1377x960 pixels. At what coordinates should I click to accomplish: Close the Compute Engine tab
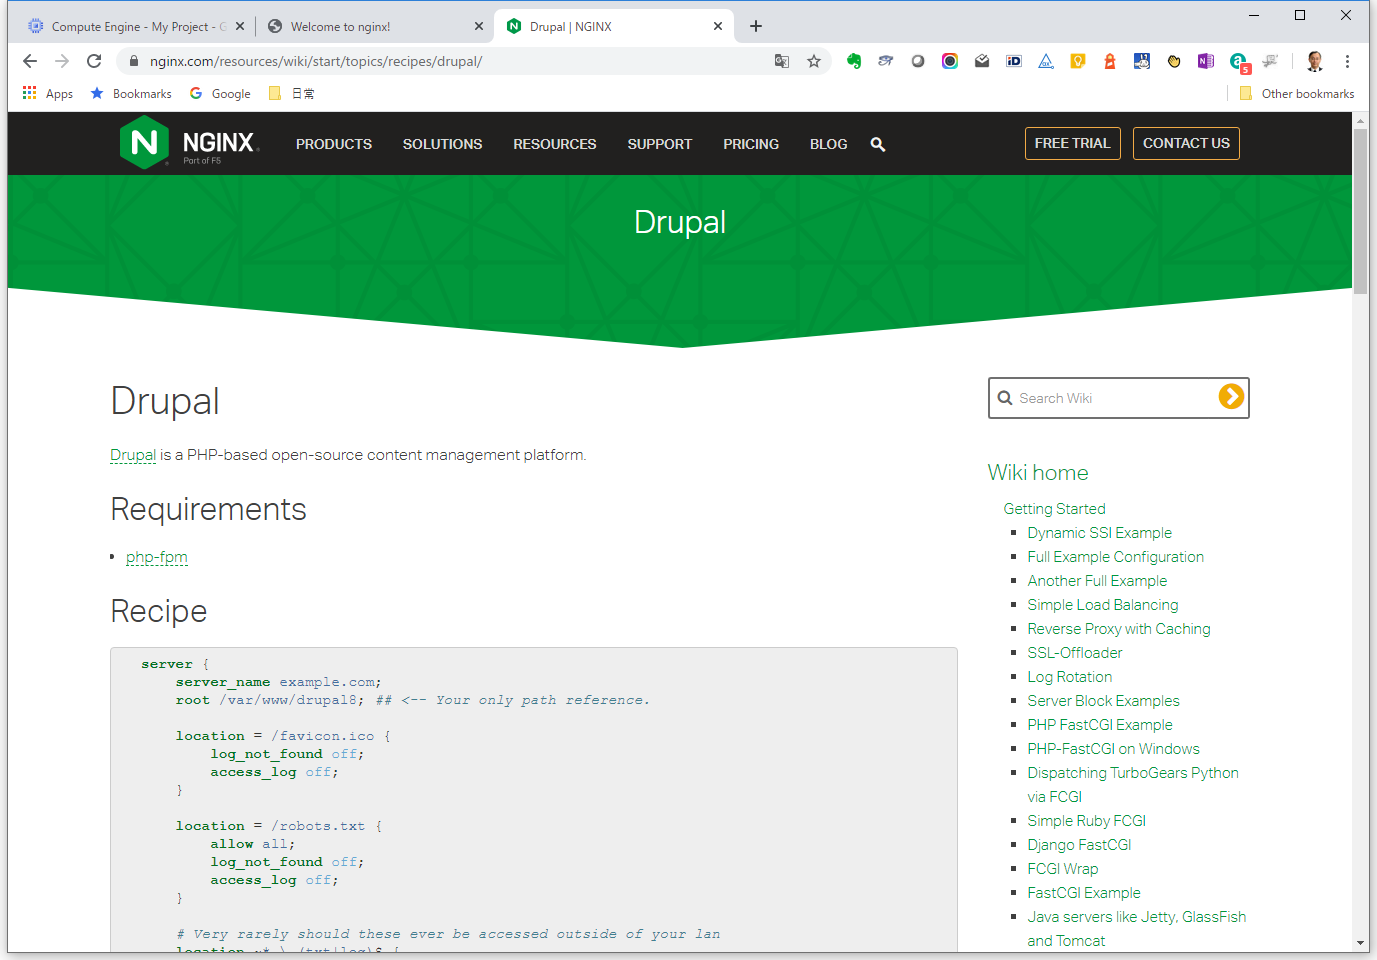coord(240,26)
